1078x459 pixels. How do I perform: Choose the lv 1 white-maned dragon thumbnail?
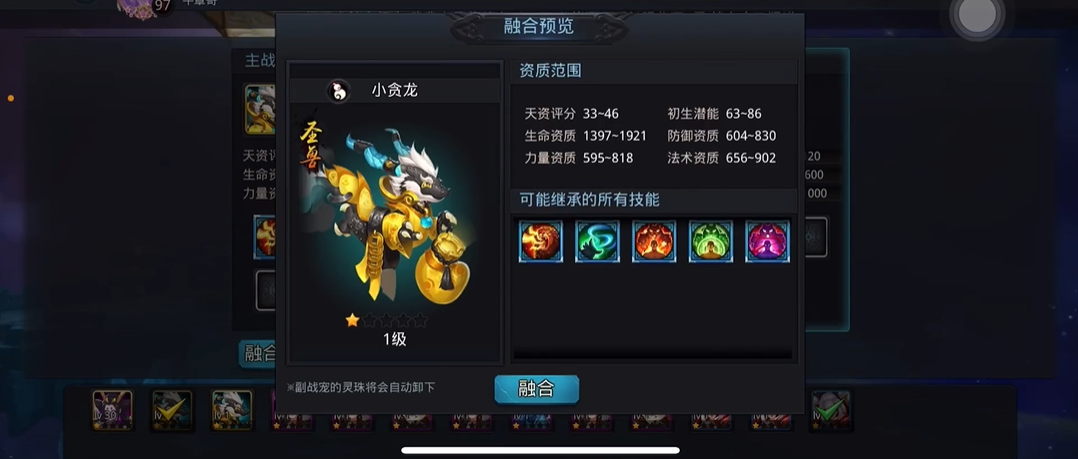[x=232, y=410]
